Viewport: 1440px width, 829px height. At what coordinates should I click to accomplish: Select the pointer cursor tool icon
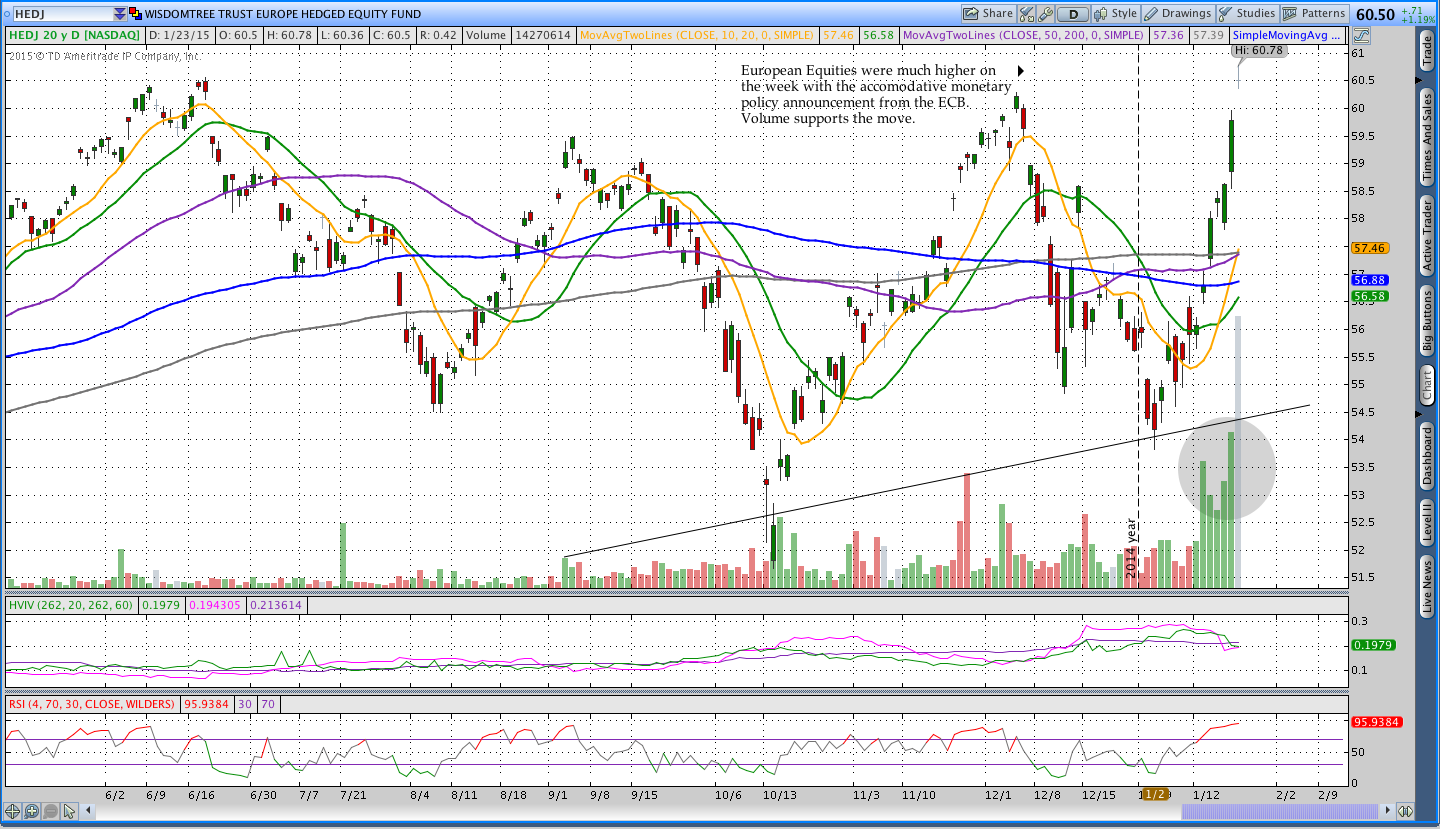(x=70, y=811)
